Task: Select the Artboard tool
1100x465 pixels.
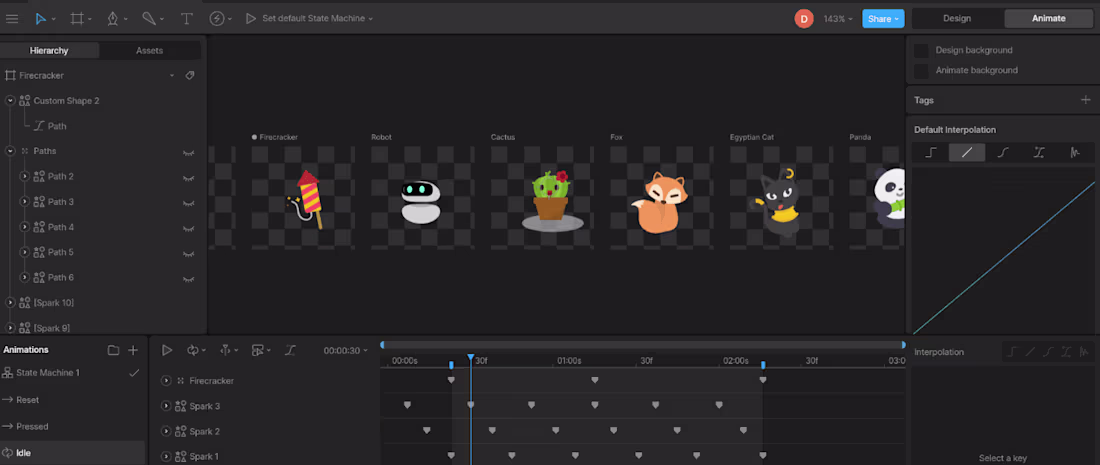Action: [77, 19]
